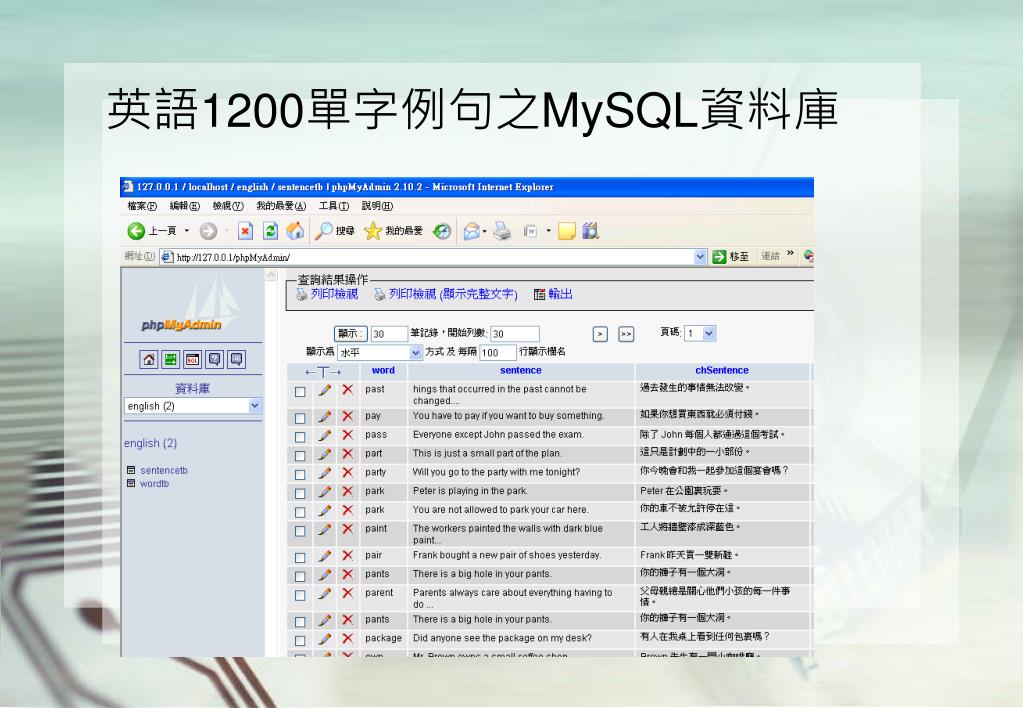Go to the browser Home page icon
The width and height of the screenshot is (1023, 708).
point(296,231)
